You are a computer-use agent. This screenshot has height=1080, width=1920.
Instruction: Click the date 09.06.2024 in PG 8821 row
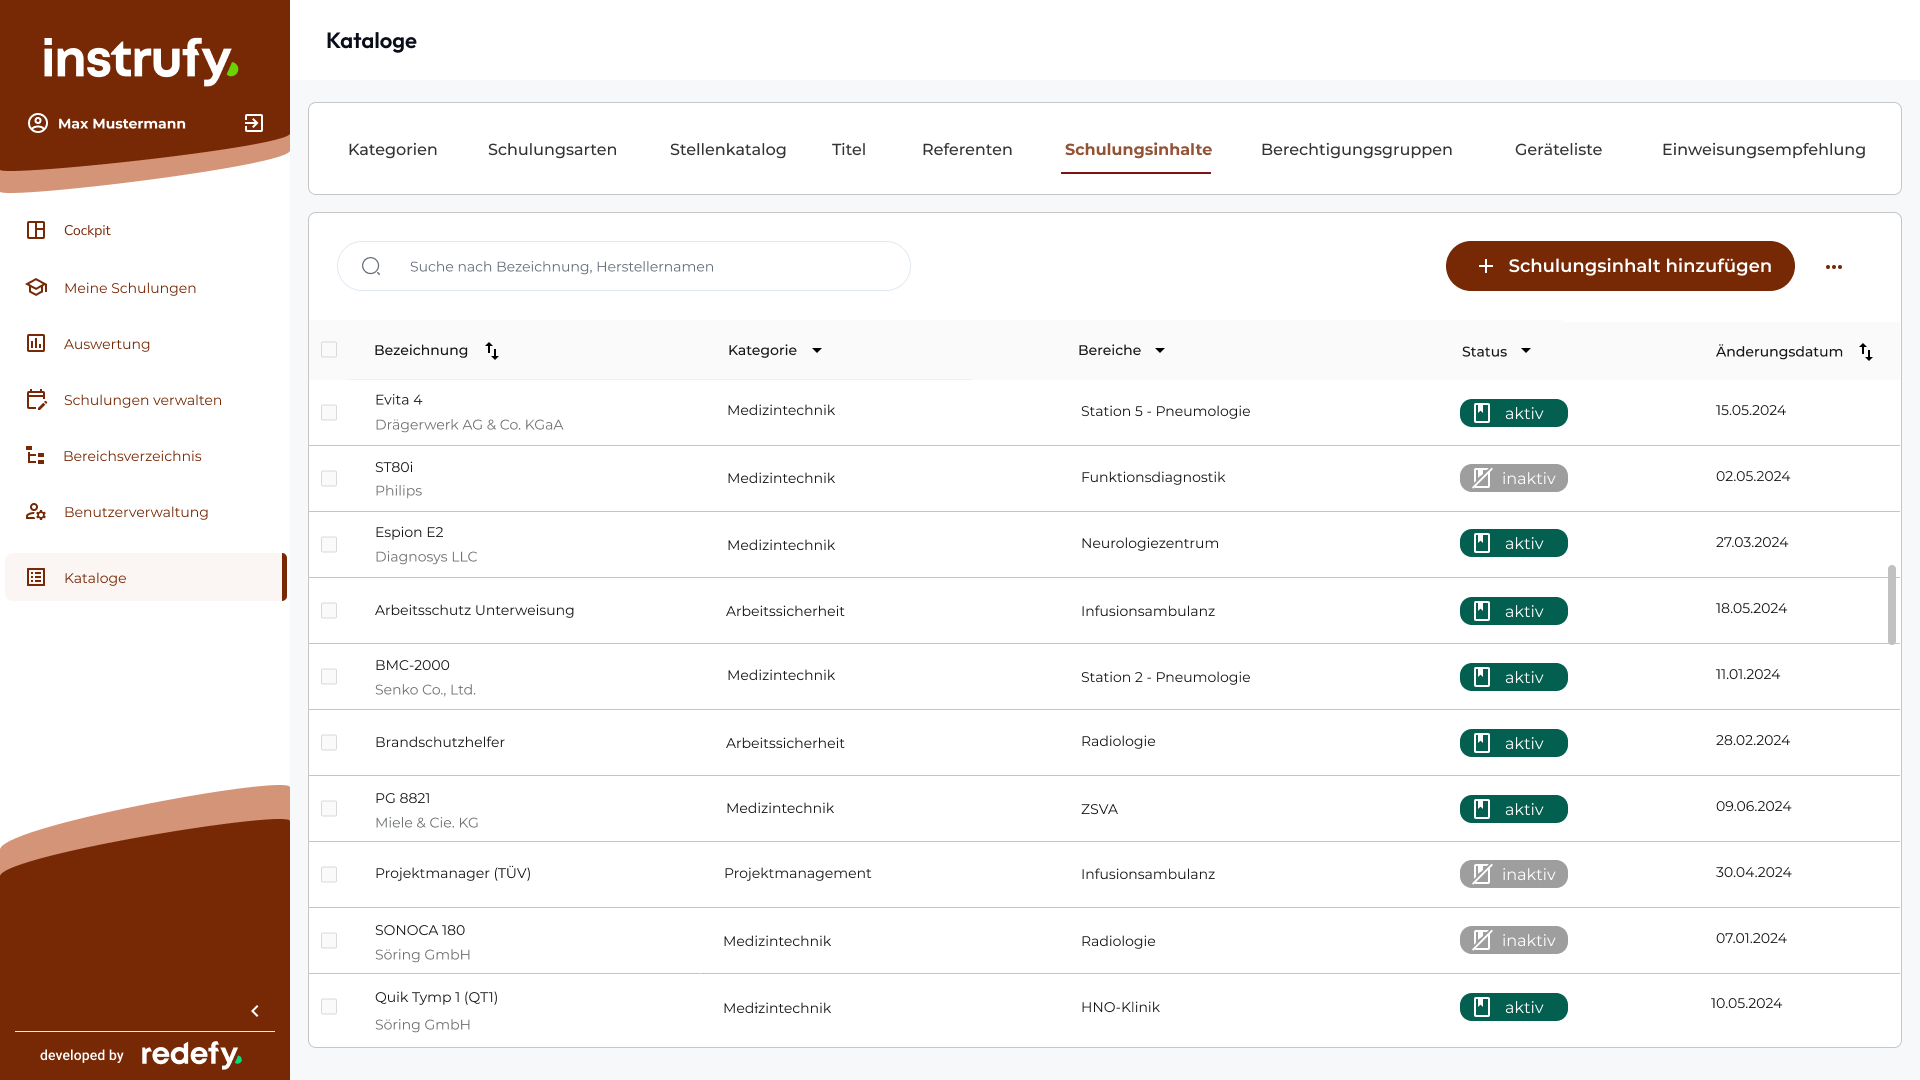point(1753,806)
